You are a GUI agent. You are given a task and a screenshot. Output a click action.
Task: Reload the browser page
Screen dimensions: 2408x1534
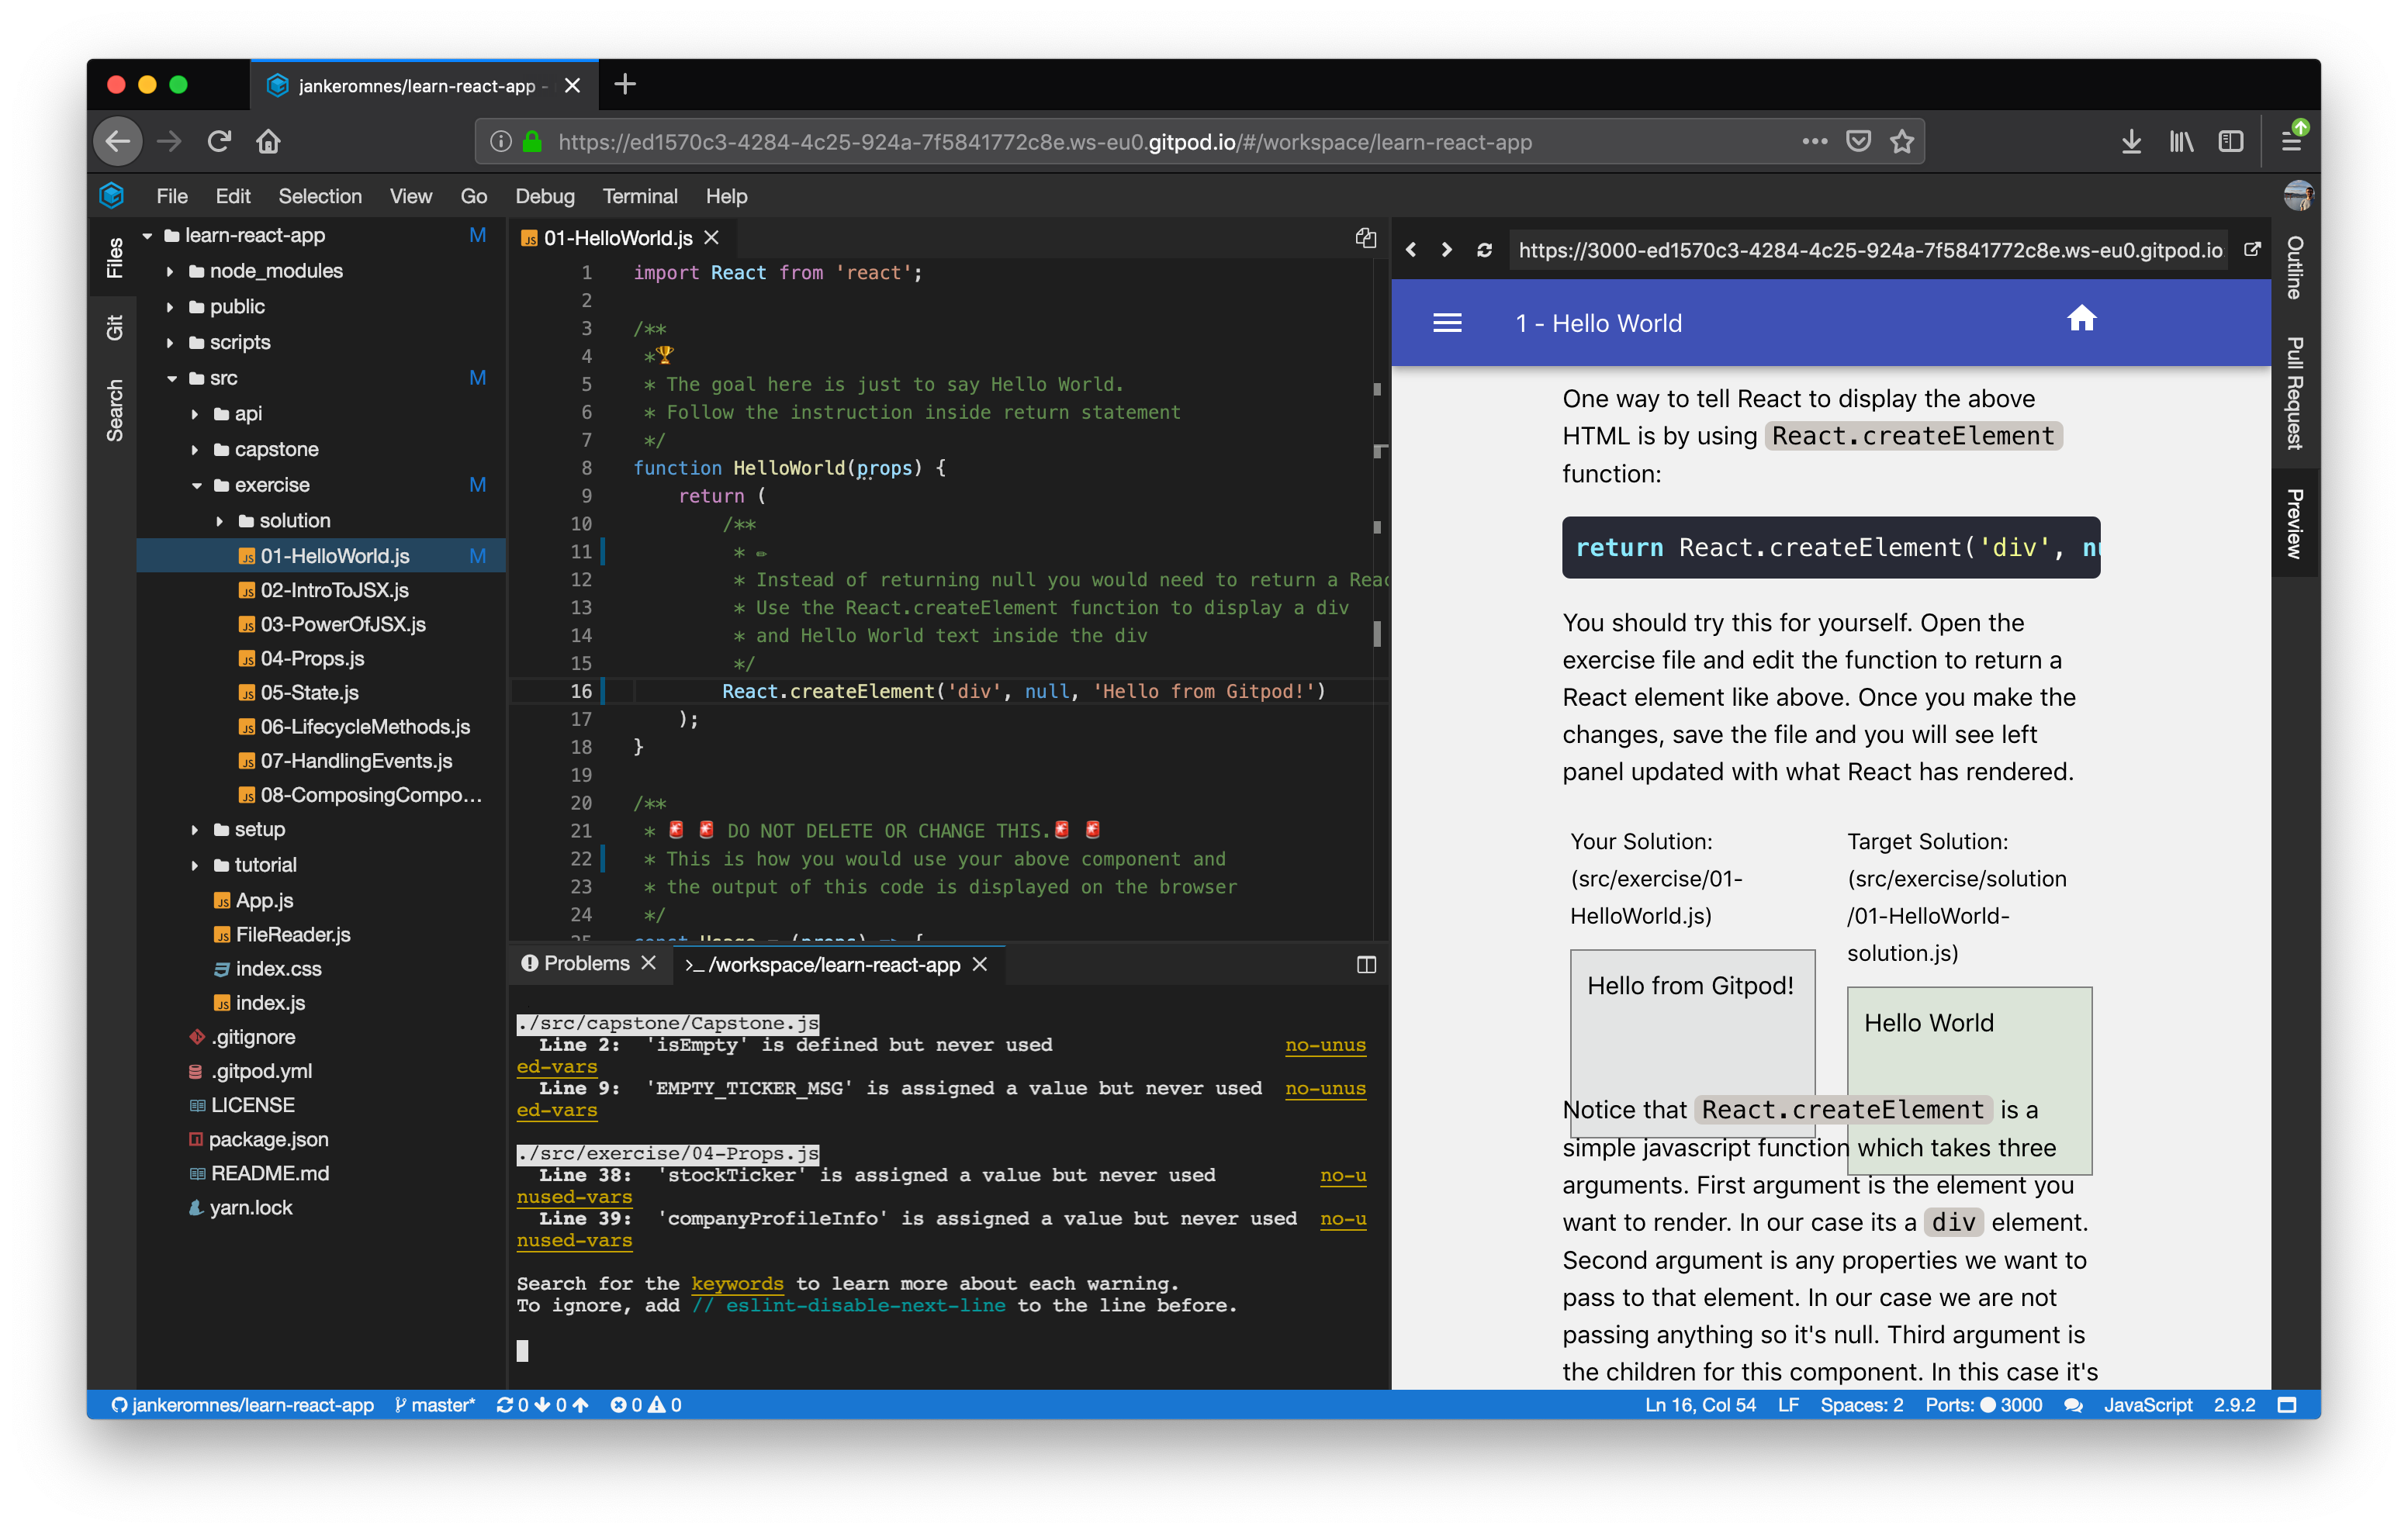pos(219,142)
